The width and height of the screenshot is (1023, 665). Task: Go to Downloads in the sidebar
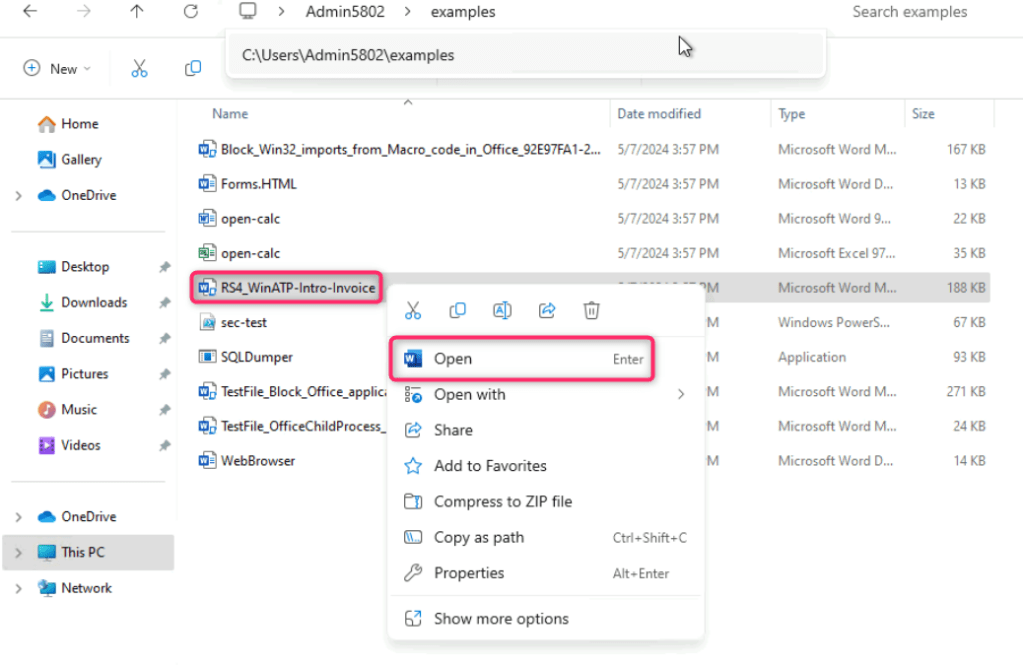94,303
